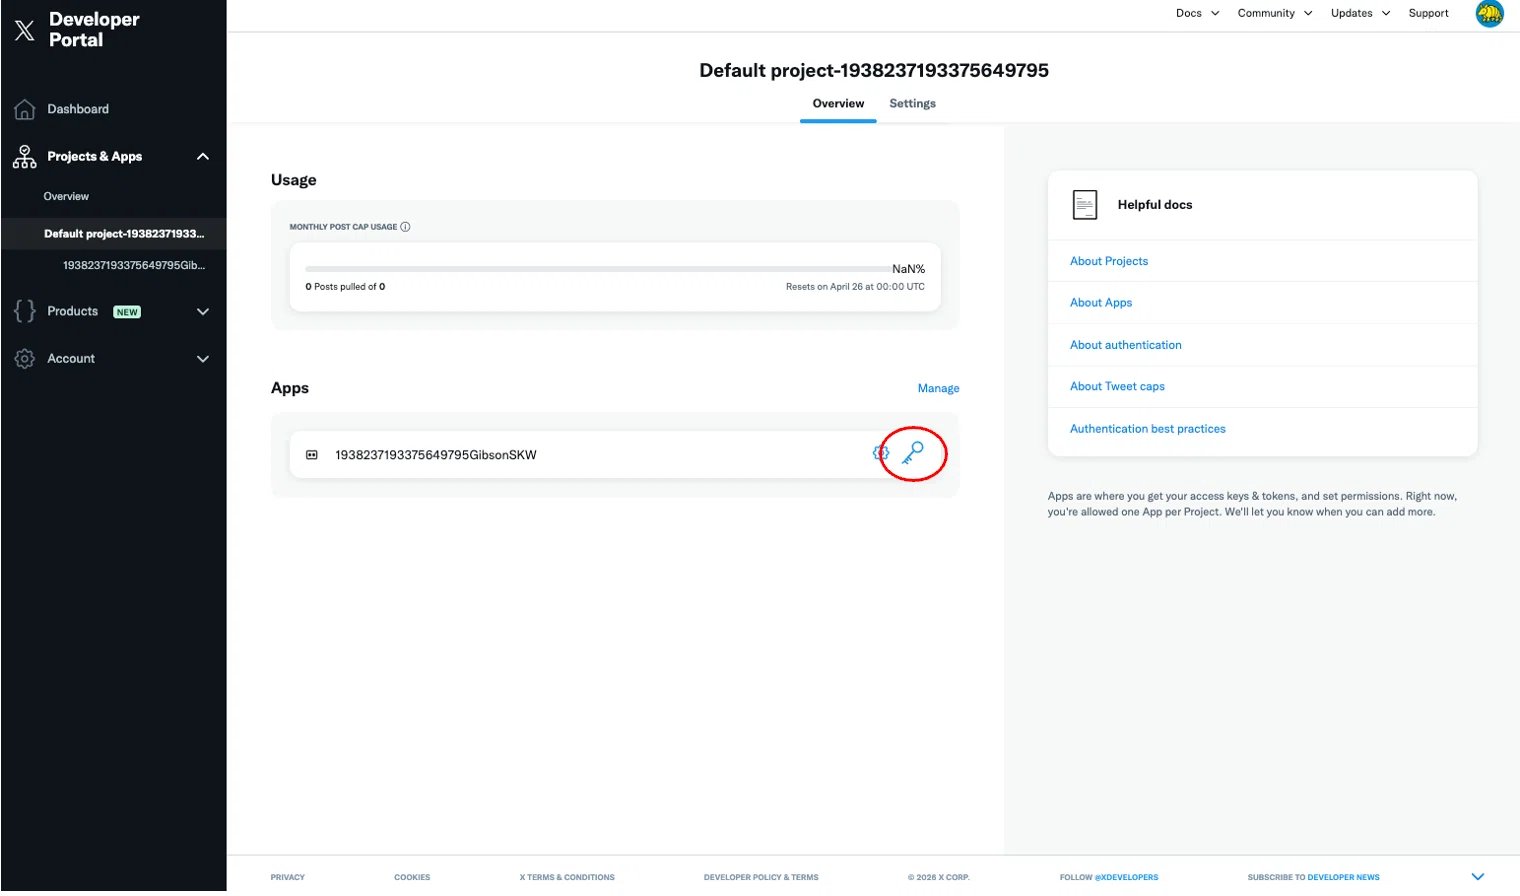Image resolution: width=1520 pixels, height=896 pixels.
Task: Open Developer Policy & Terms footer link
Action: (761, 878)
